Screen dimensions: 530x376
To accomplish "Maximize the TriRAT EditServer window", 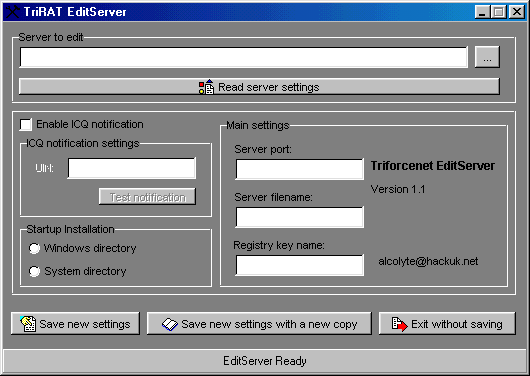I will point(499,12).
